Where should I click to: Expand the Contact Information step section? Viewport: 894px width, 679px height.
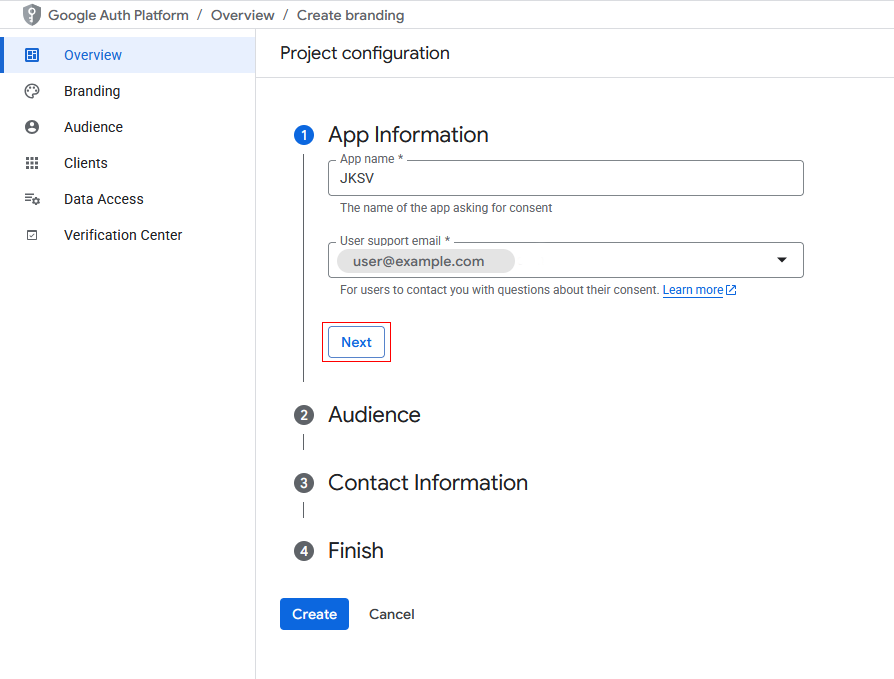click(427, 483)
